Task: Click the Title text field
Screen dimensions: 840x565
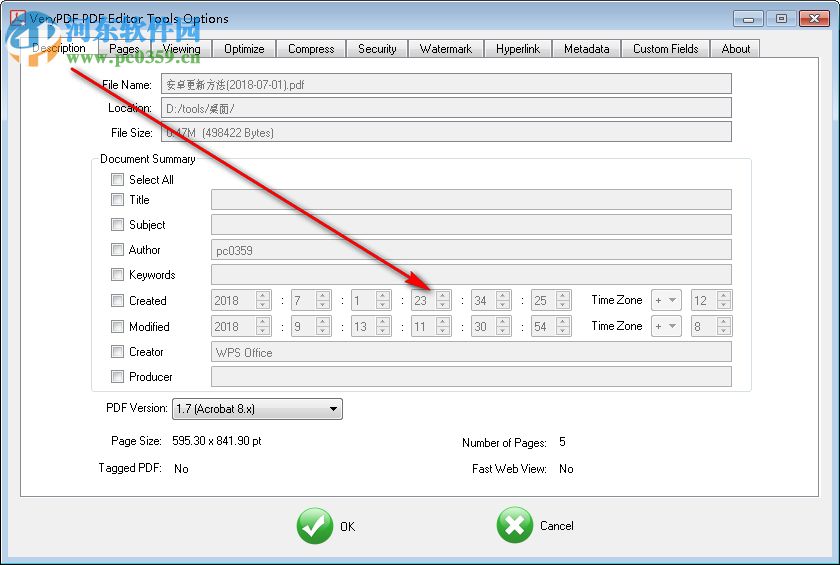Action: point(471,200)
